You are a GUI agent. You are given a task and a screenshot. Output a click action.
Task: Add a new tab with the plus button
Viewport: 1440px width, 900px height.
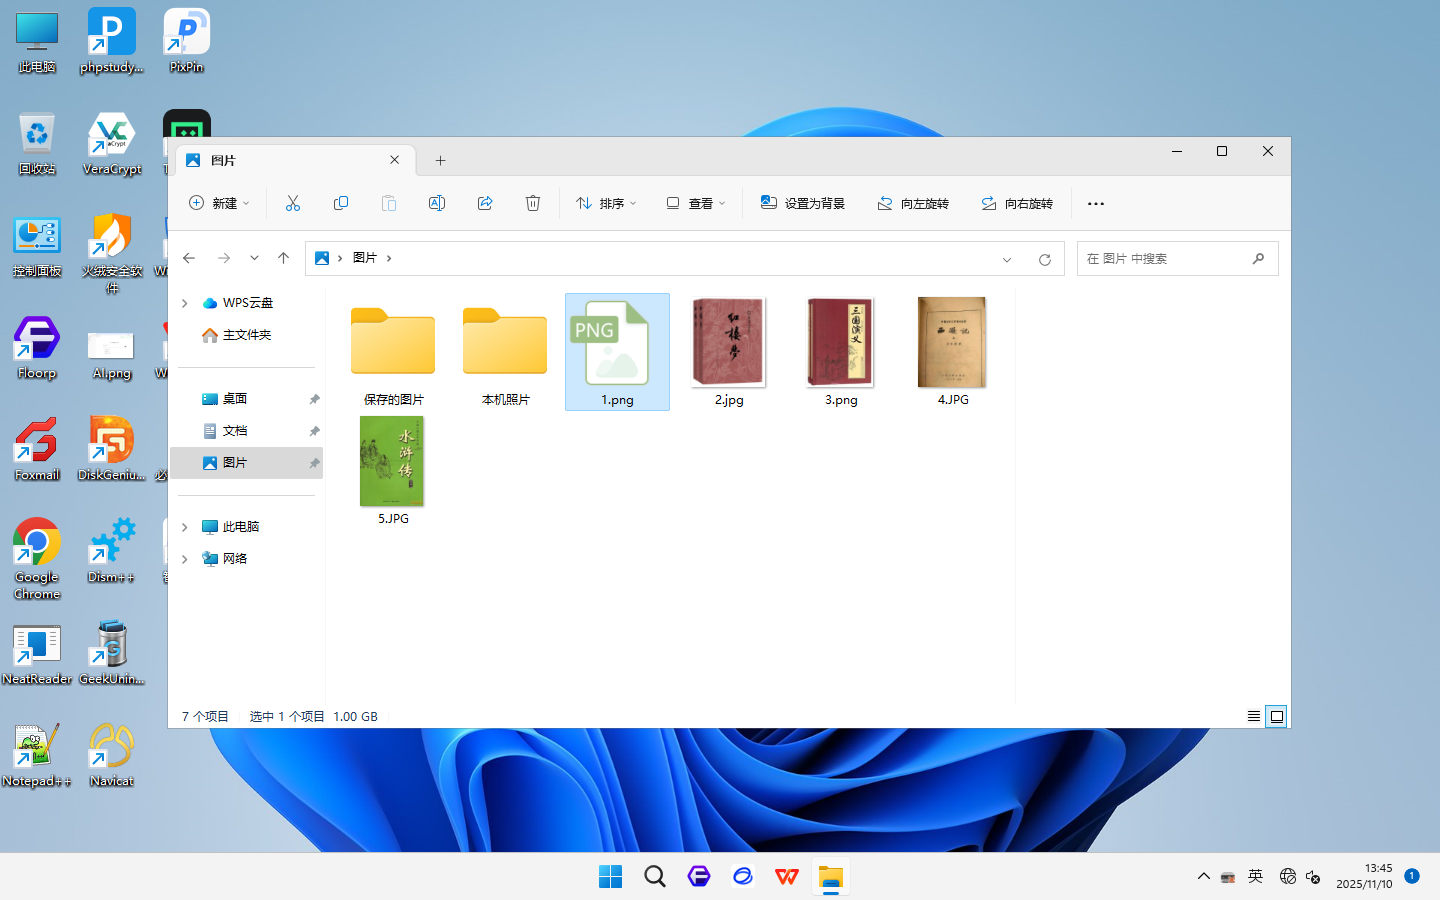[x=440, y=160]
